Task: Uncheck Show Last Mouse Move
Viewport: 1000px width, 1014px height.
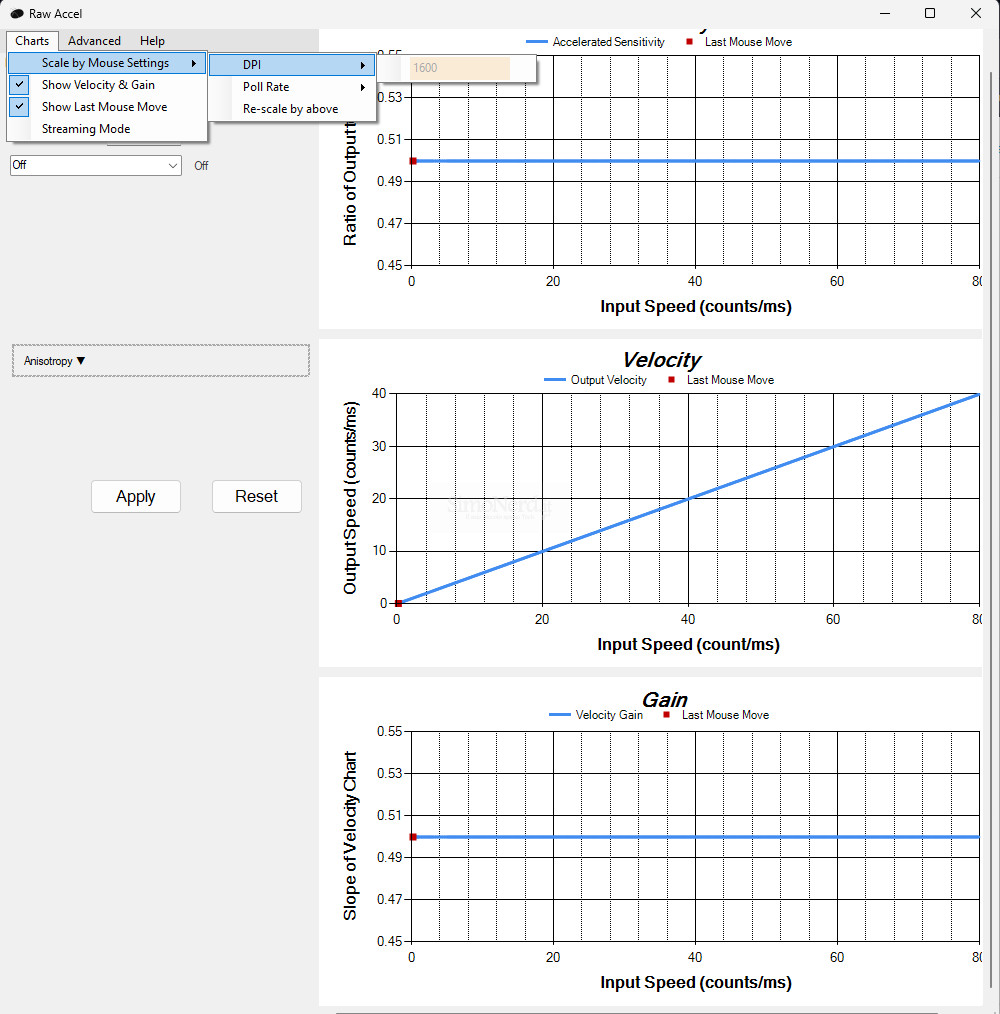Action: point(104,107)
